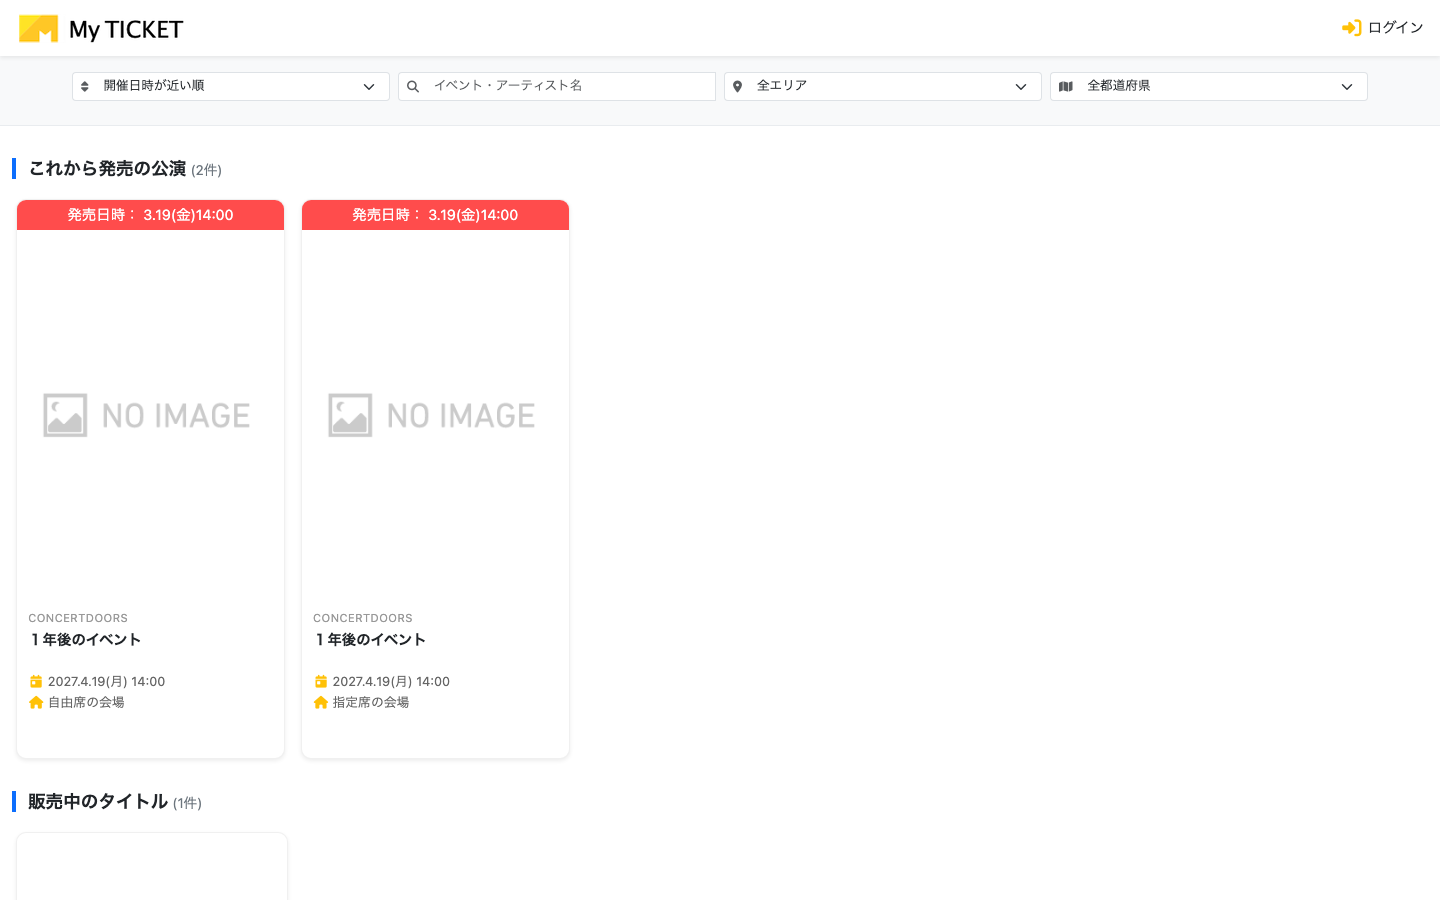1440x900 pixels.
Task: Click venue house icon beside 指定席の会場
Action: [x=321, y=702]
